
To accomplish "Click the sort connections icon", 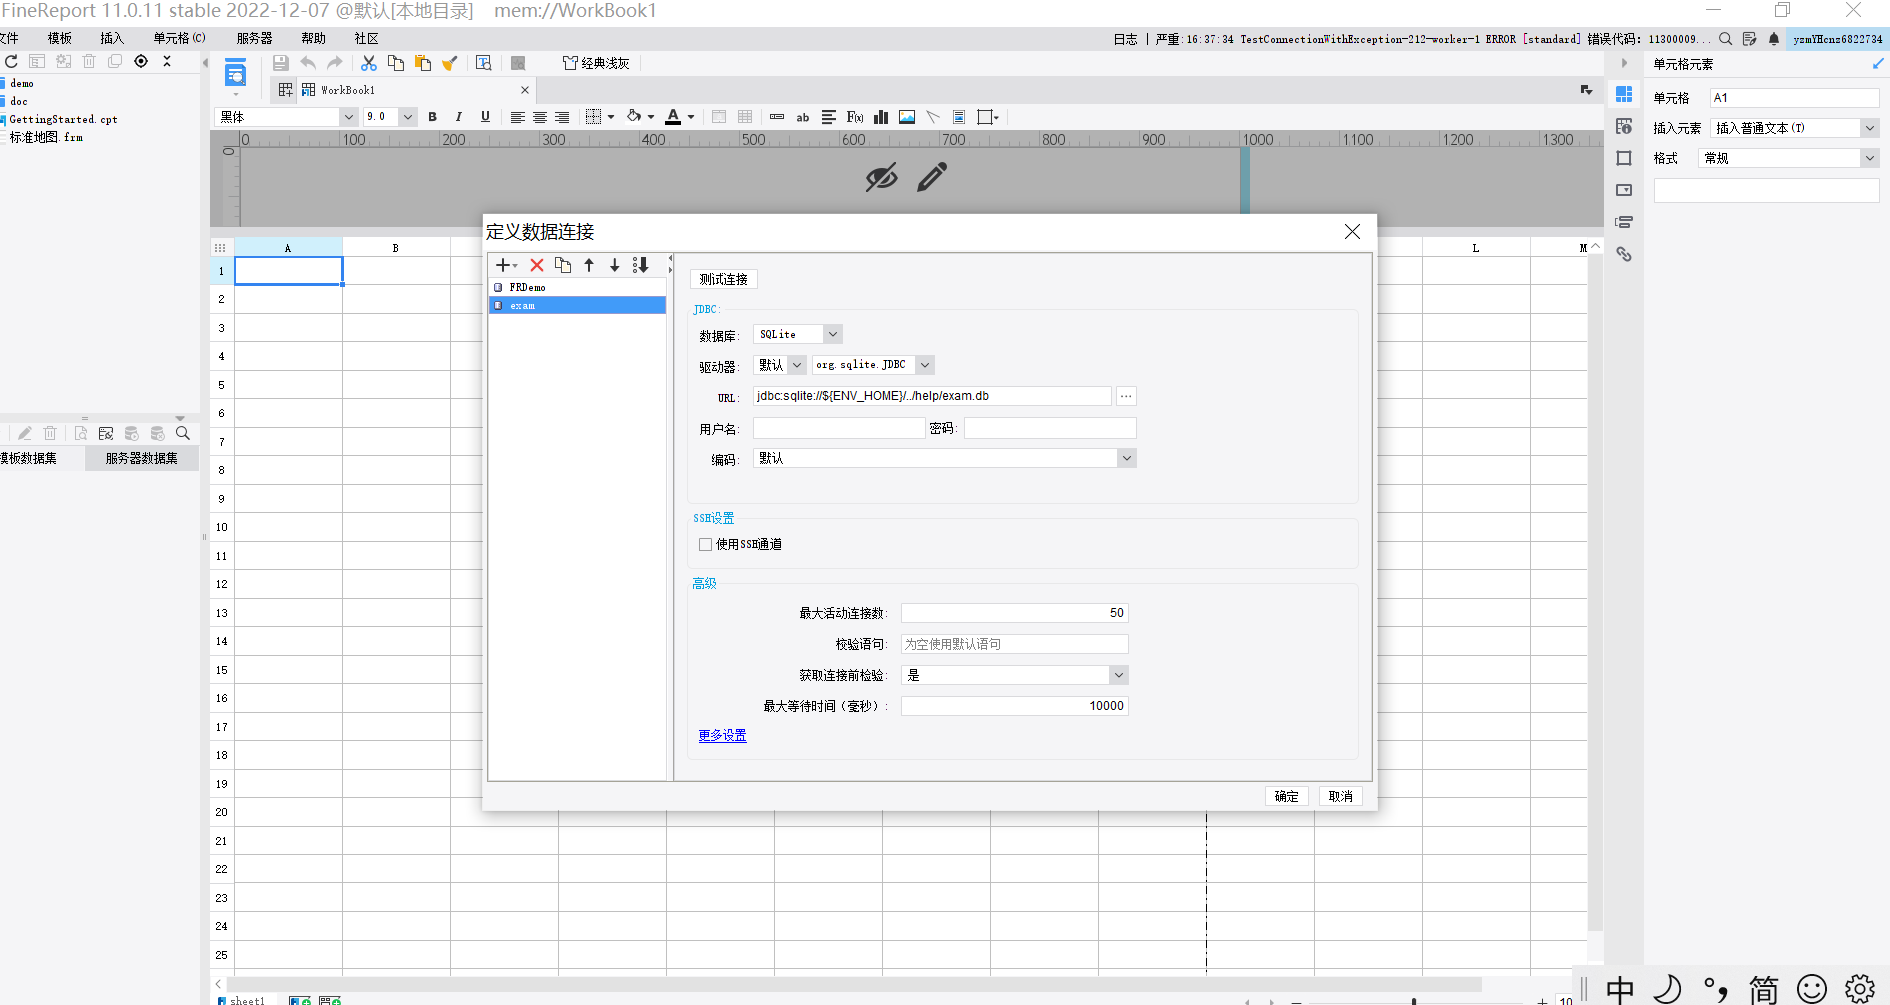I will click(641, 265).
